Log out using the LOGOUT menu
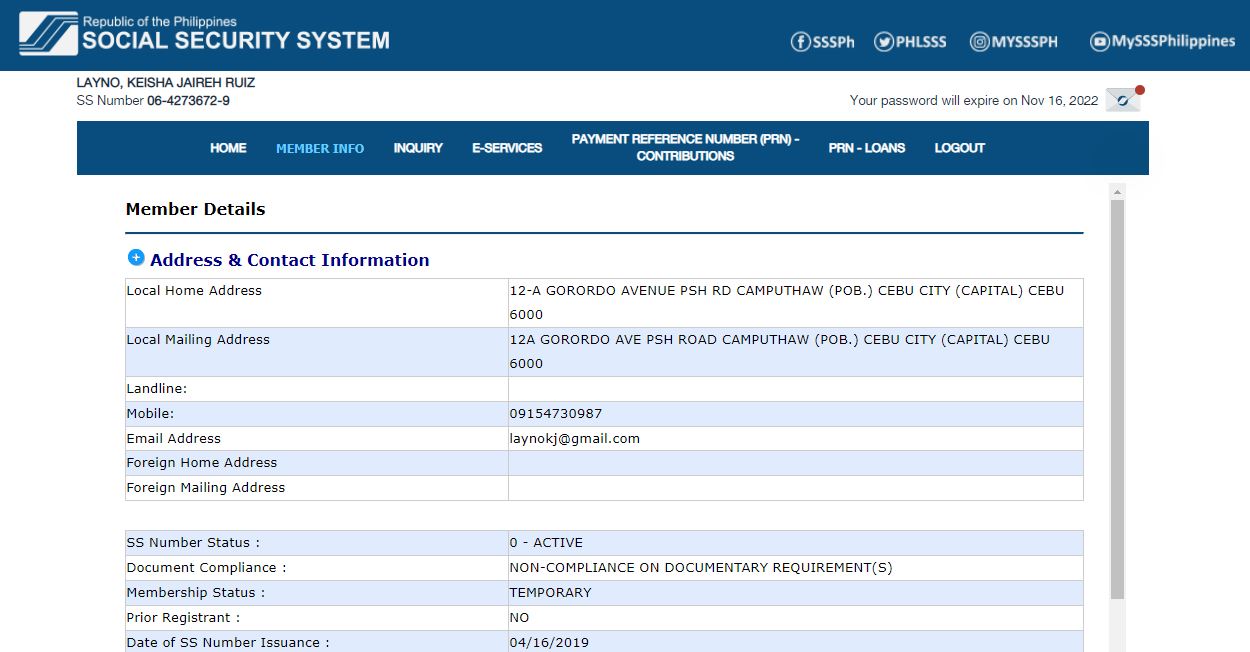Viewport: 1250px width, 652px height. pyautogui.click(x=960, y=148)
